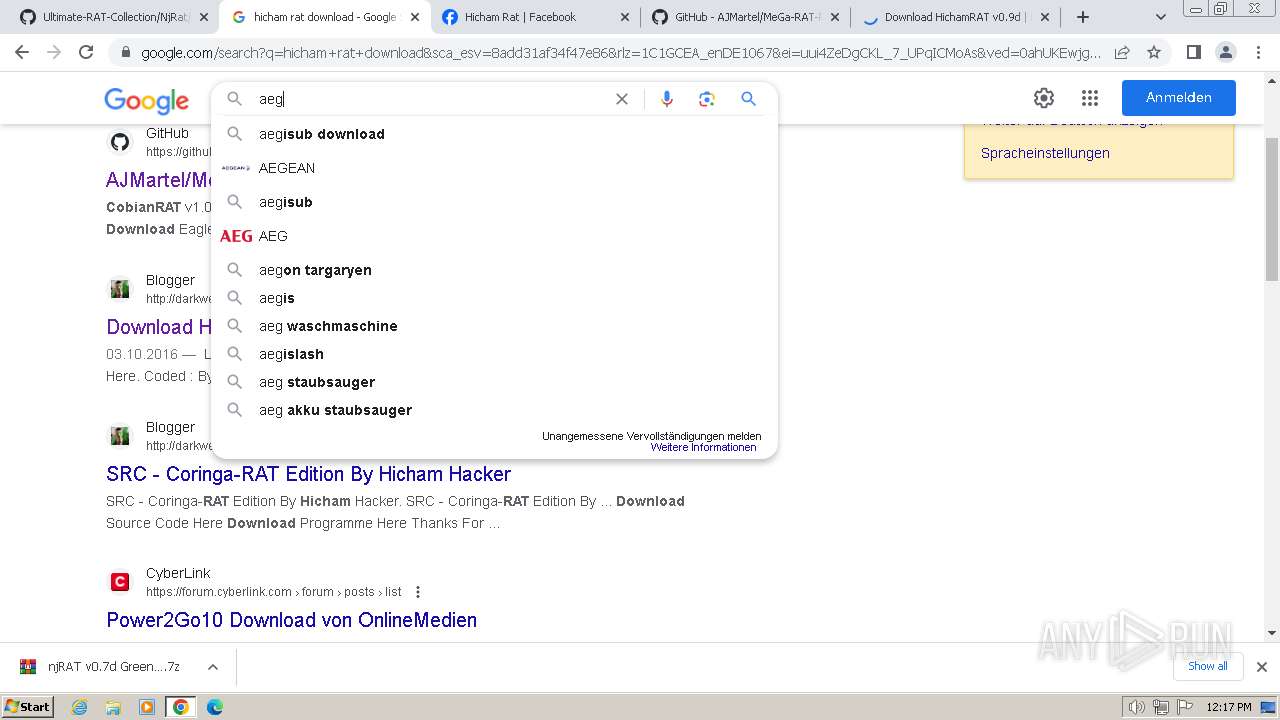Click the Google logo
This screenshot has height=720, width=1280.
coord(146,100)
